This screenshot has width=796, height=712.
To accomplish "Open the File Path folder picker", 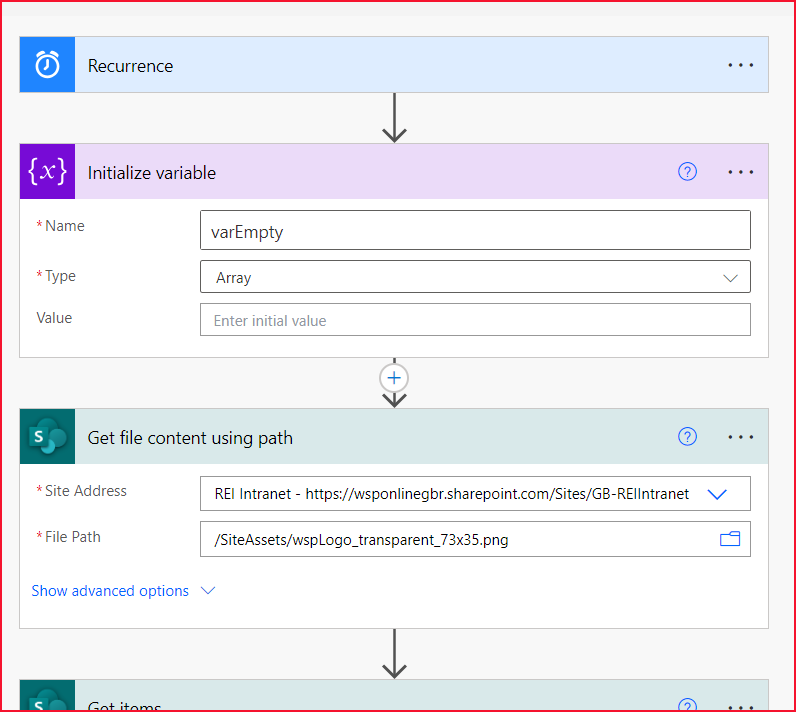I will (730, 539).
